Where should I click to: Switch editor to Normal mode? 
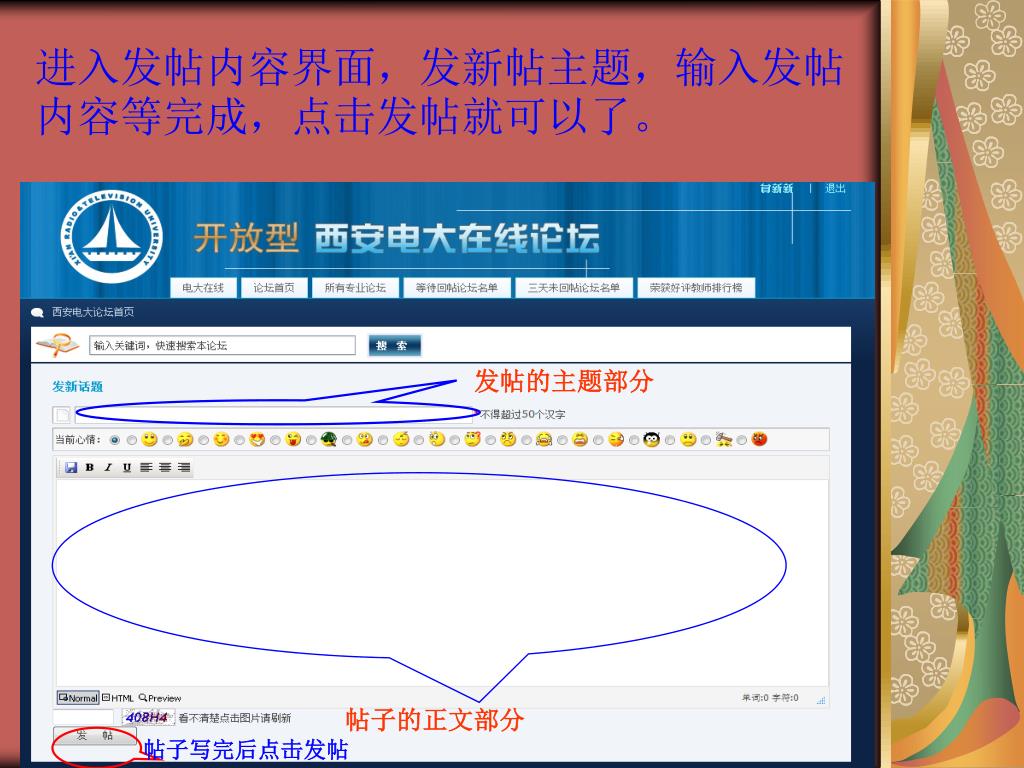pos(78,698)
